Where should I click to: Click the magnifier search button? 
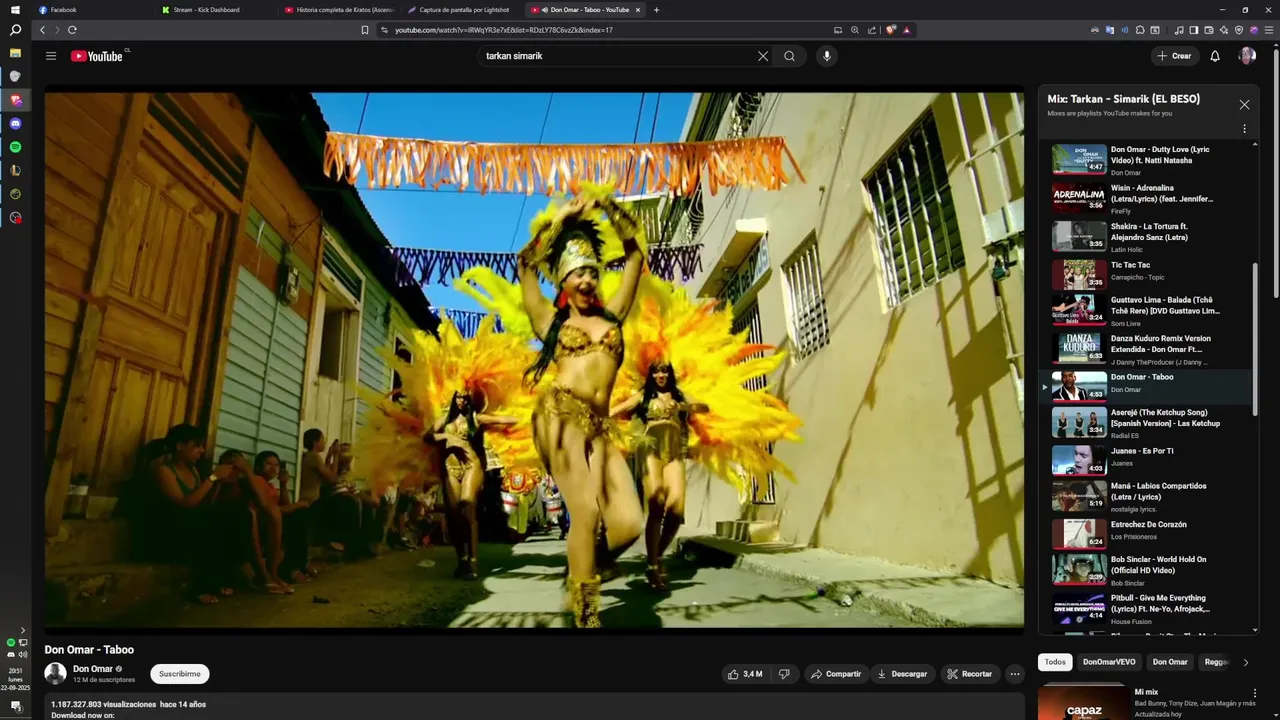click(790, 56)
